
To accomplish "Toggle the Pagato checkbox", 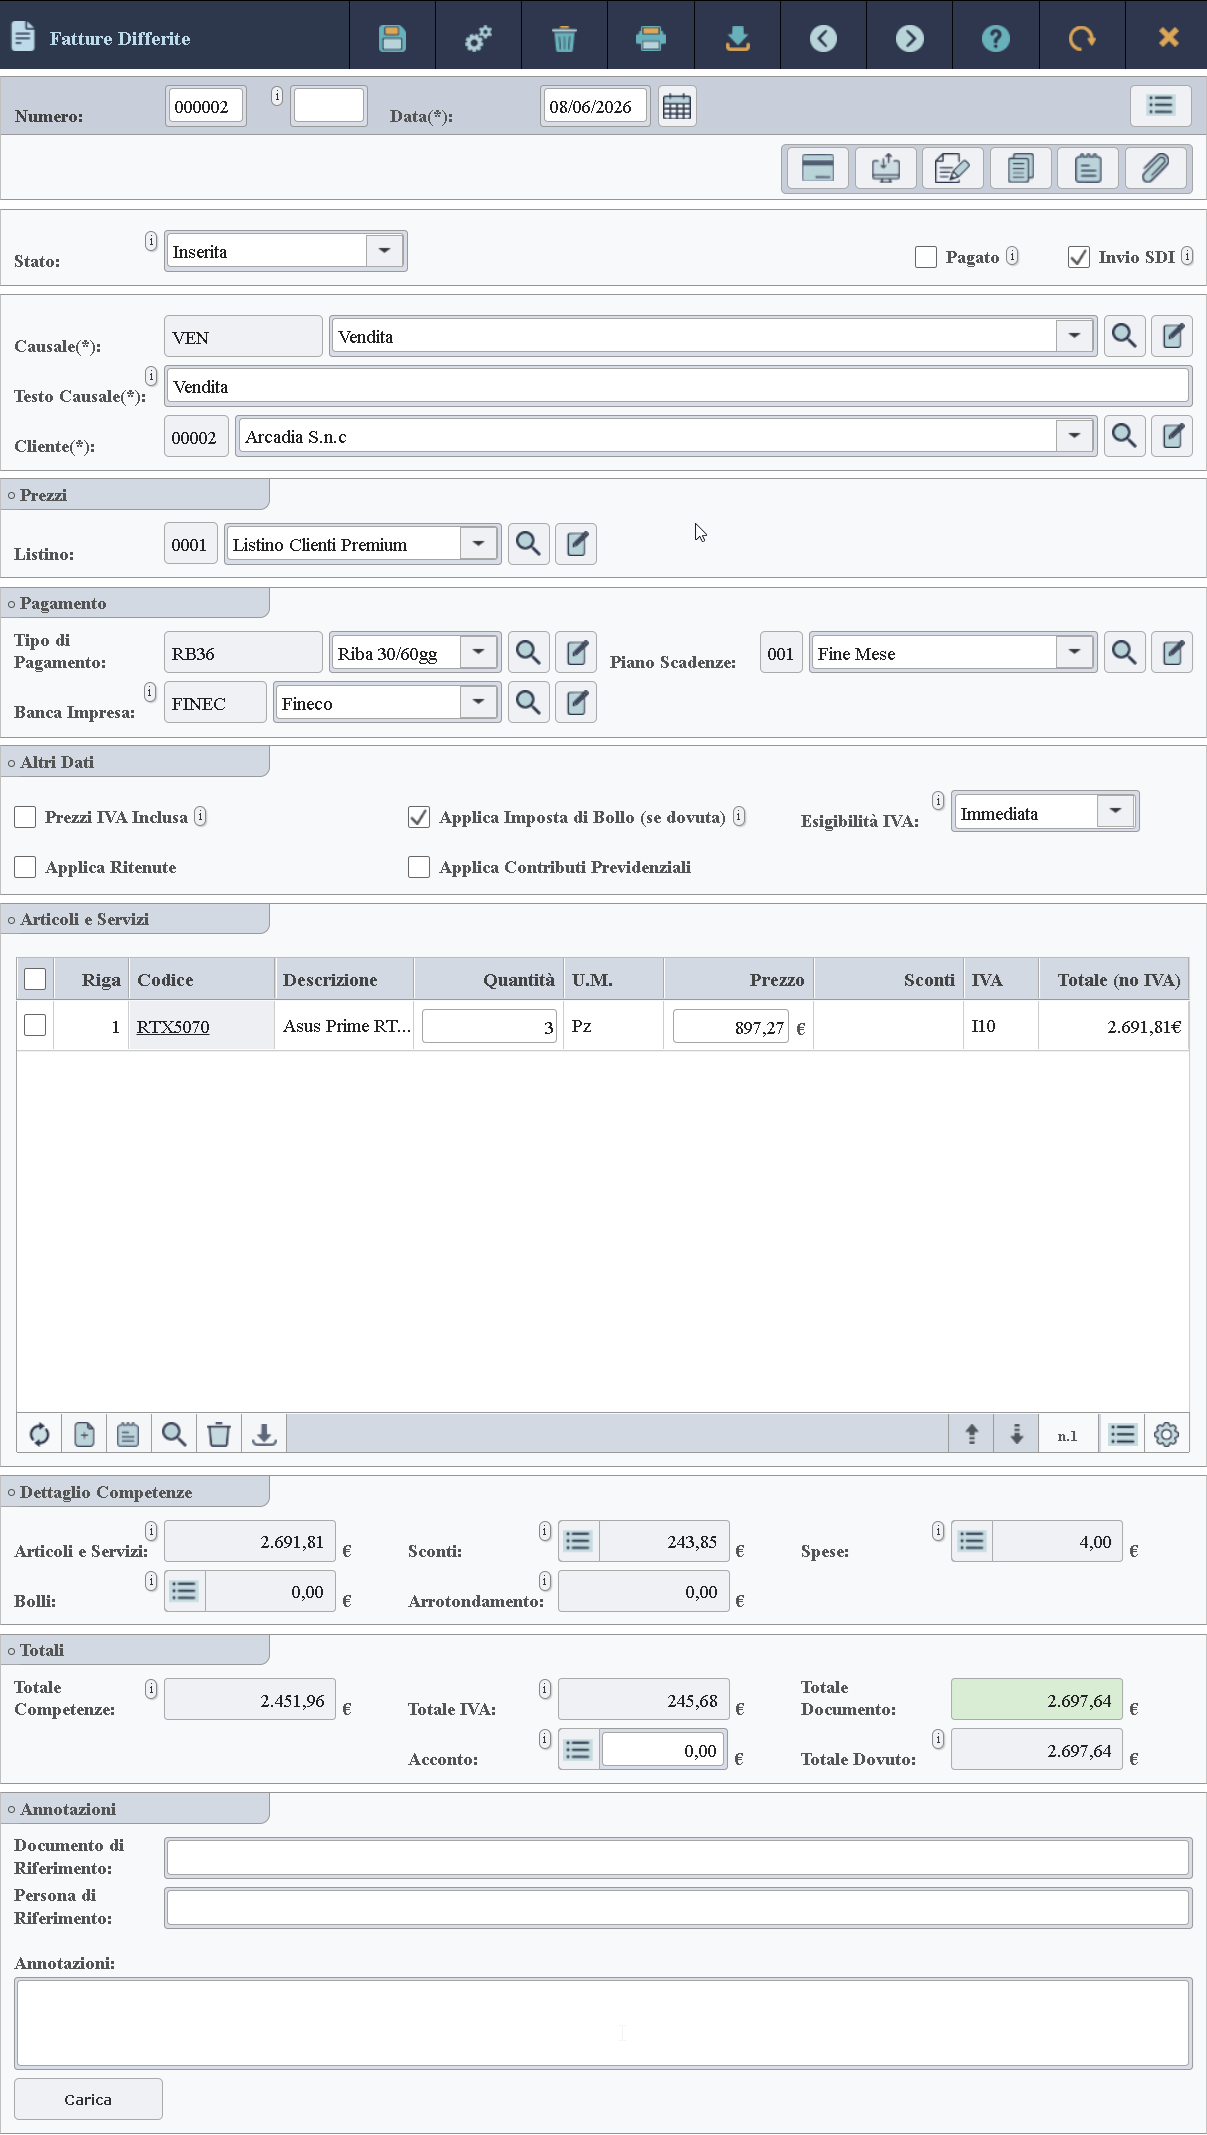I will click(926, 257).
